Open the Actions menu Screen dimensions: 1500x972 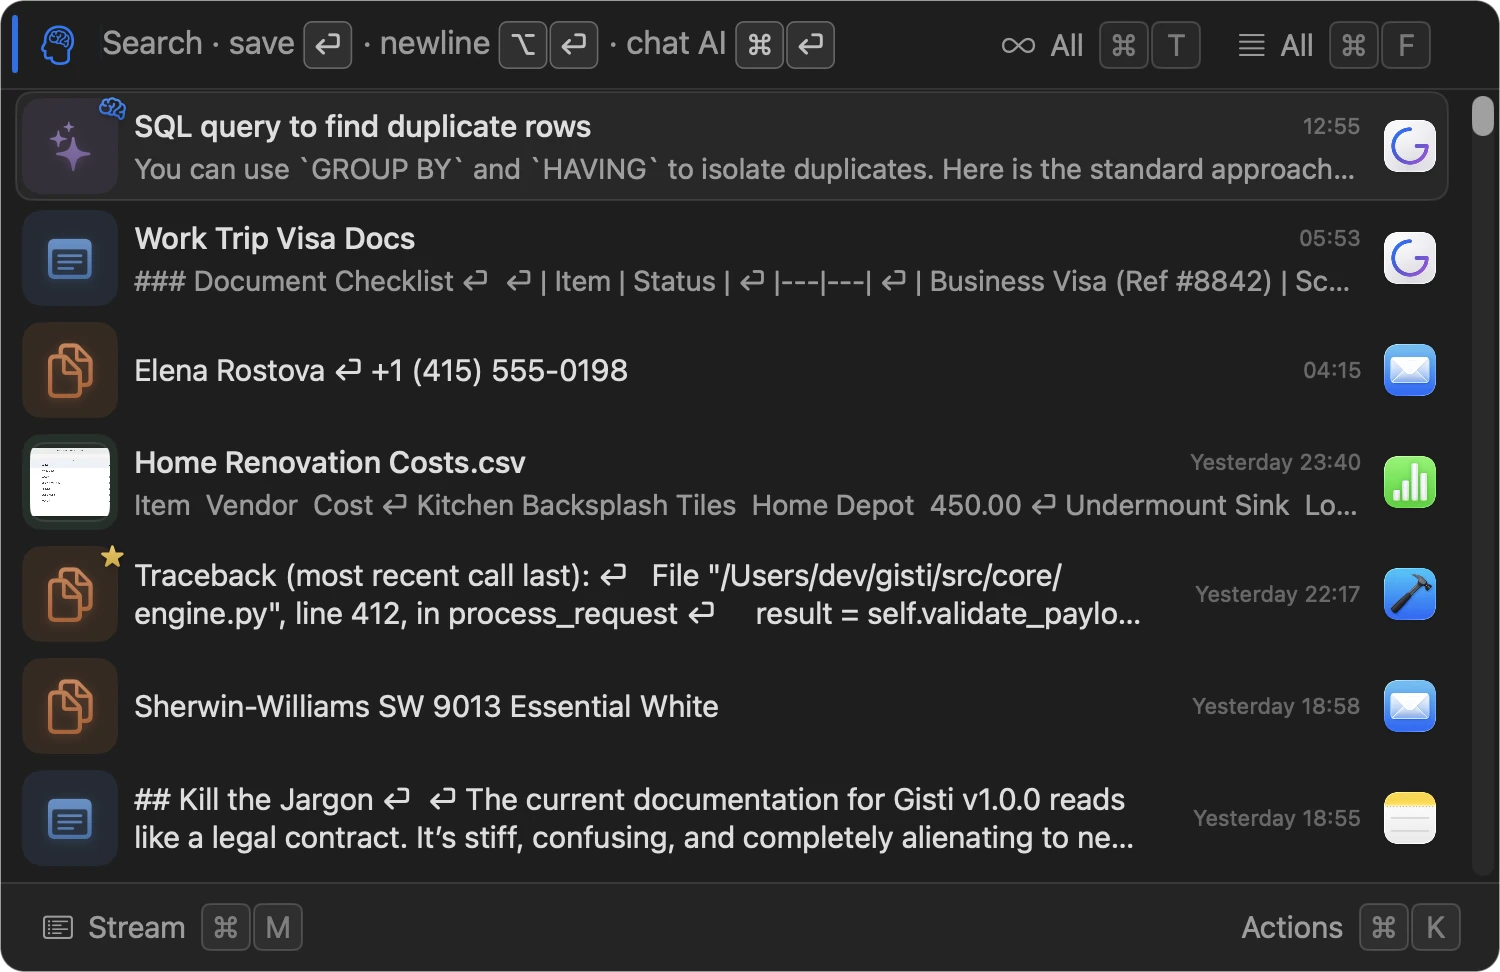(x=1350, y=928)
